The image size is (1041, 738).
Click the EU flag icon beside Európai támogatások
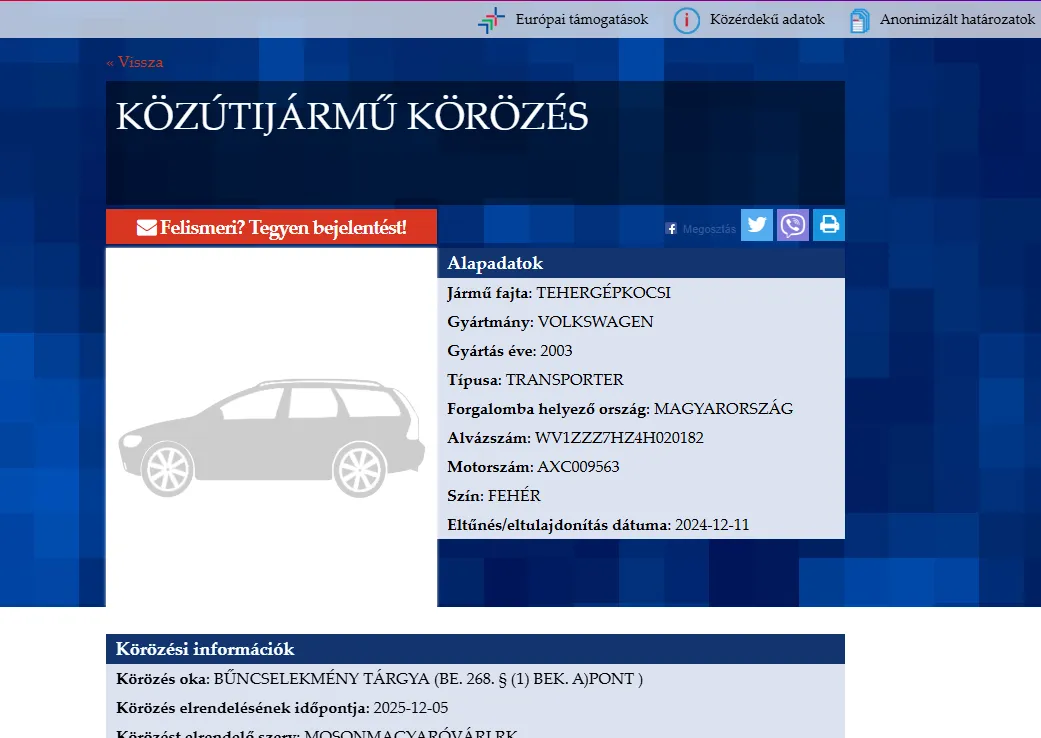click(490, 18)
